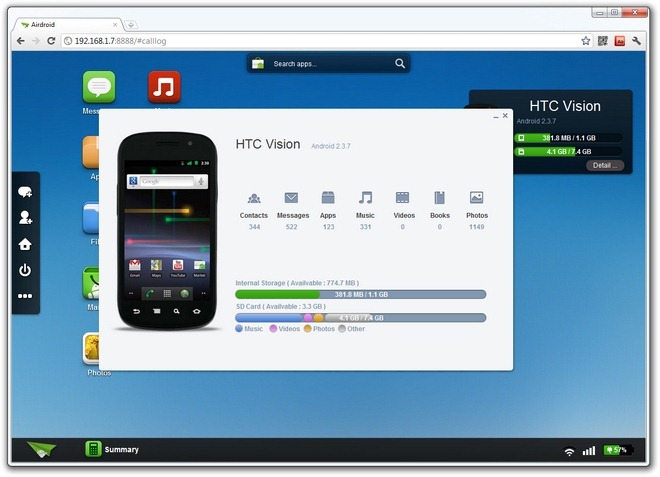
Task: Click the new message sidebar icon
Action: 25,192
